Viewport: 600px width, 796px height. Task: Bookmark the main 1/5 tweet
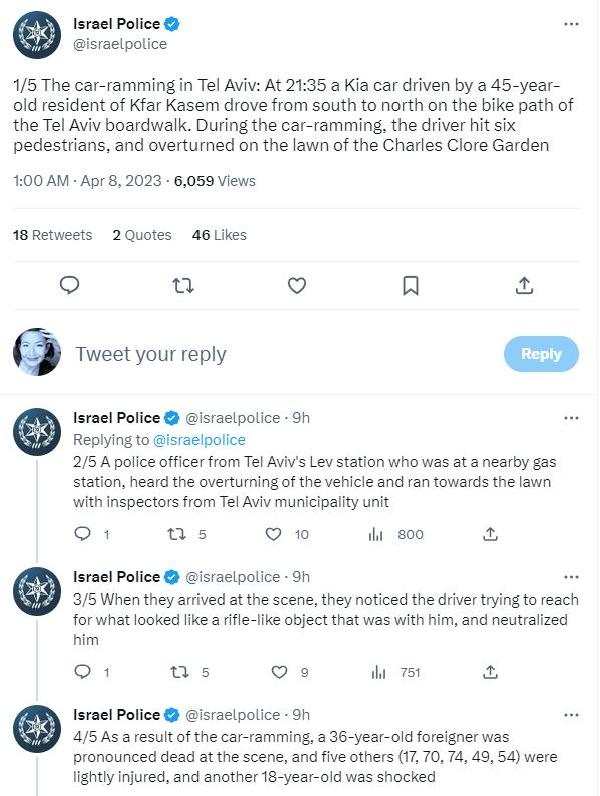click(x=410, y=285)
